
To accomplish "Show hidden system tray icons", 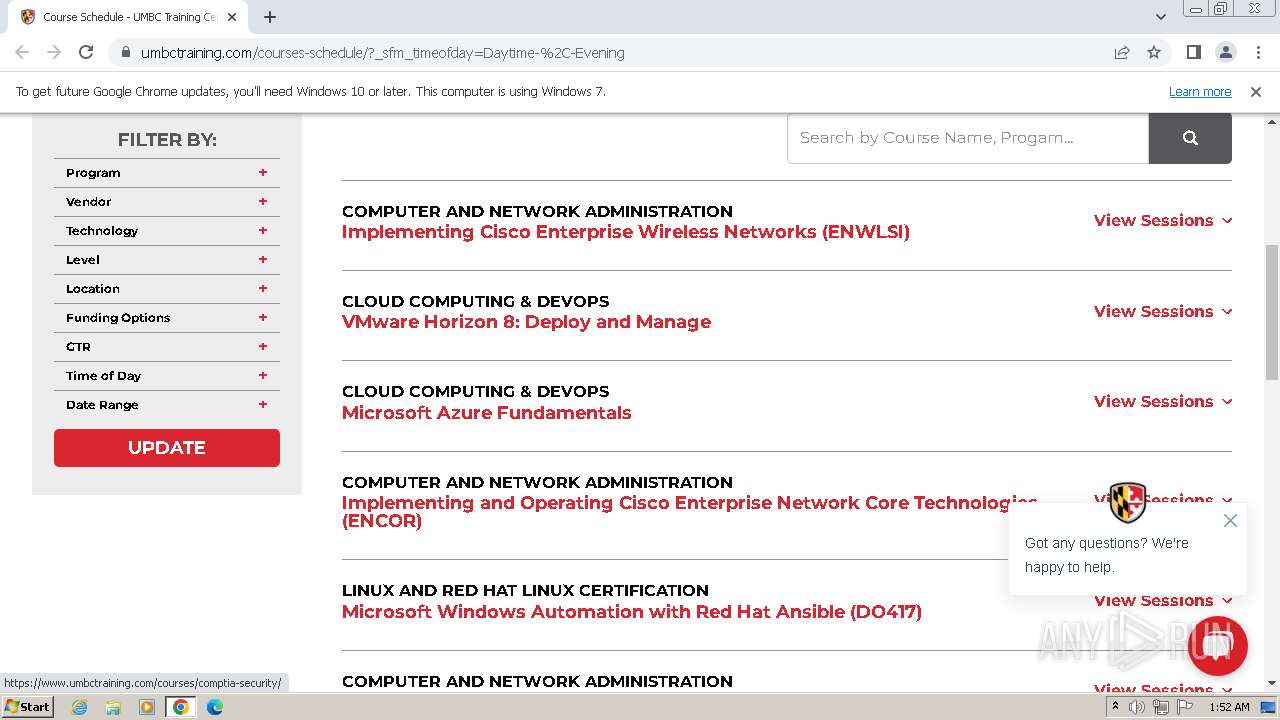I will point(1115,707).
